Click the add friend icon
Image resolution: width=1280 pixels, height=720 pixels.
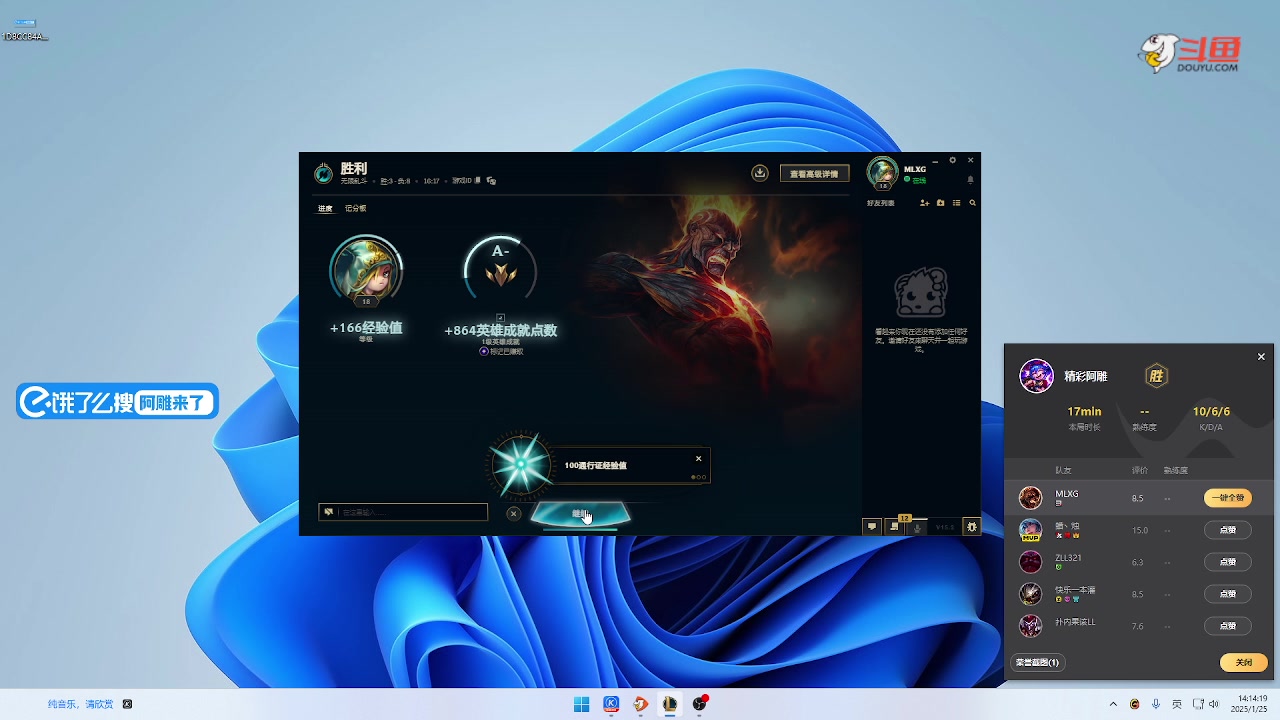(x=924, y=203)
